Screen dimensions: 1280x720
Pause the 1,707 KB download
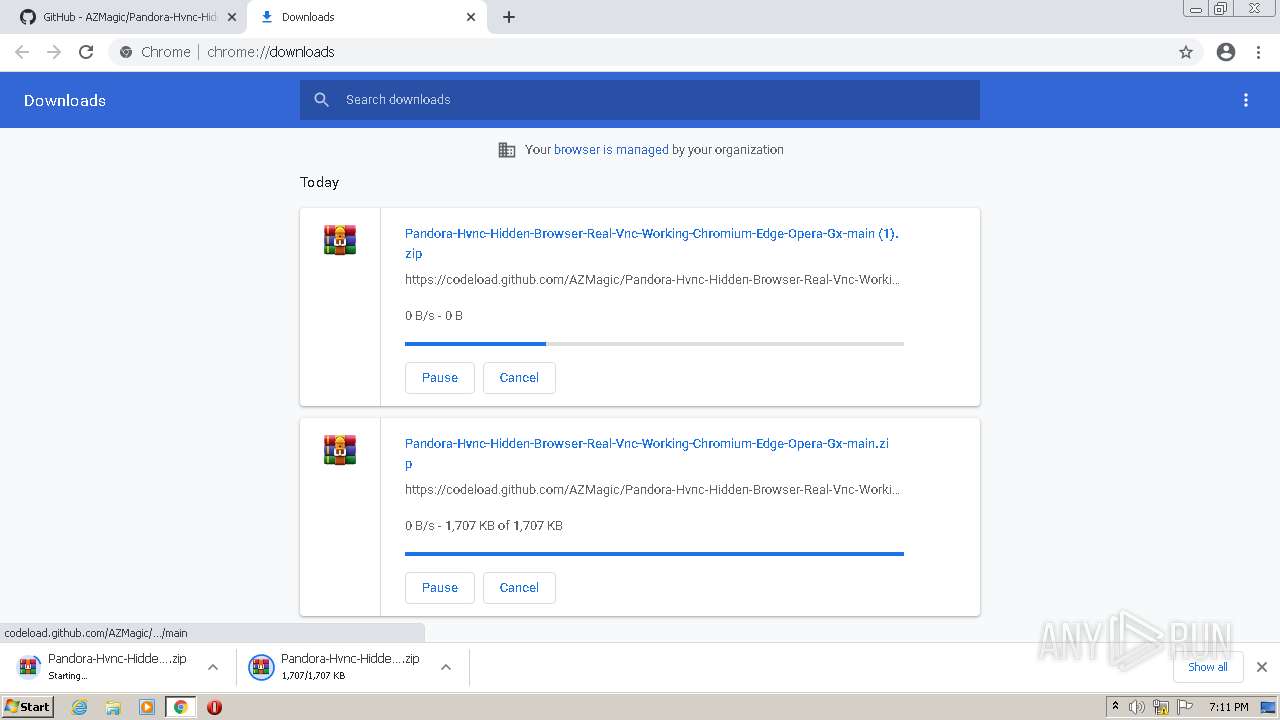coord(440,588)
